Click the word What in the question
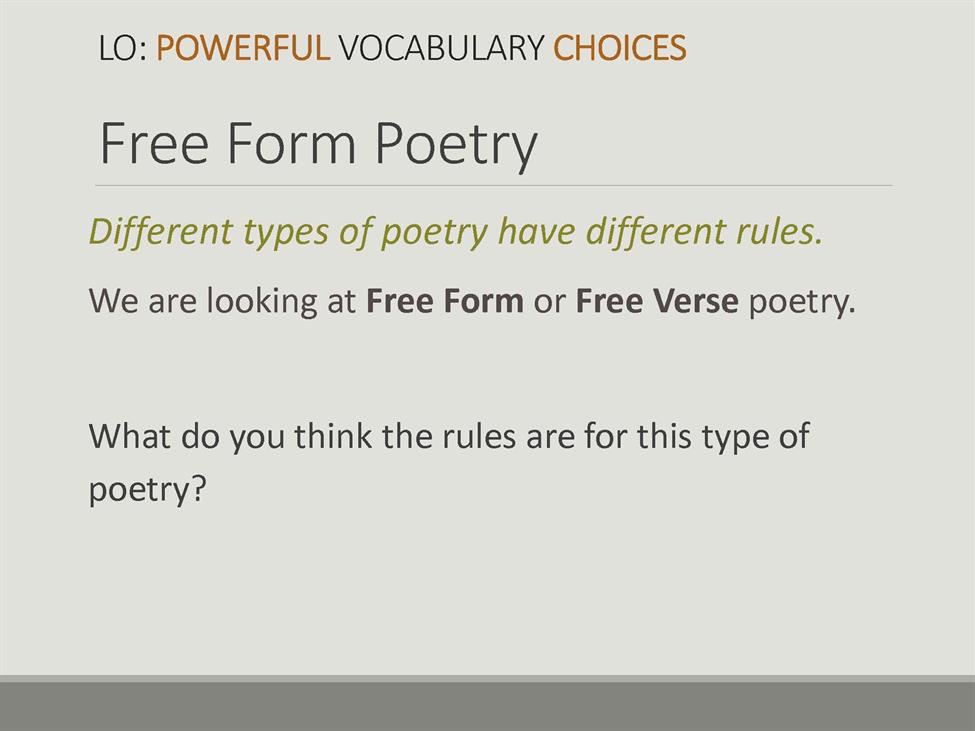Image resolution: width=975 pixels, height=731 pixels. 130,435
